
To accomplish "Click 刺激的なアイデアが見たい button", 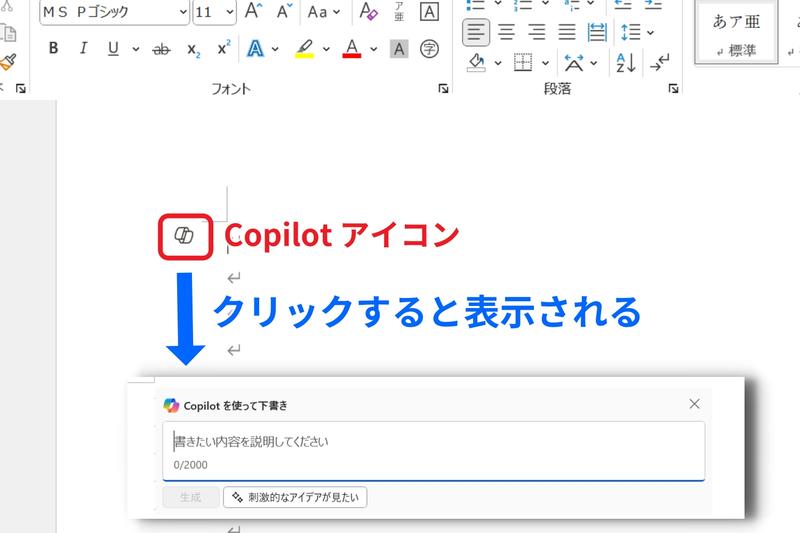I will tap(295, 497).
